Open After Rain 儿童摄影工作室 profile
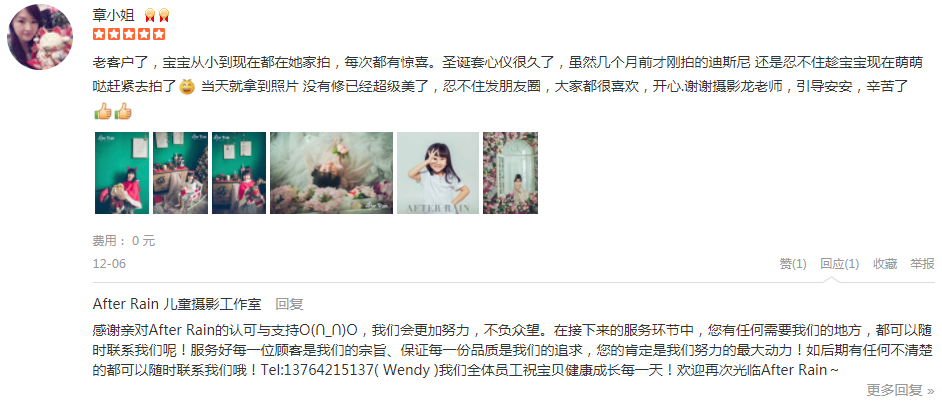 pyautogui.click(x=177, y=304)
